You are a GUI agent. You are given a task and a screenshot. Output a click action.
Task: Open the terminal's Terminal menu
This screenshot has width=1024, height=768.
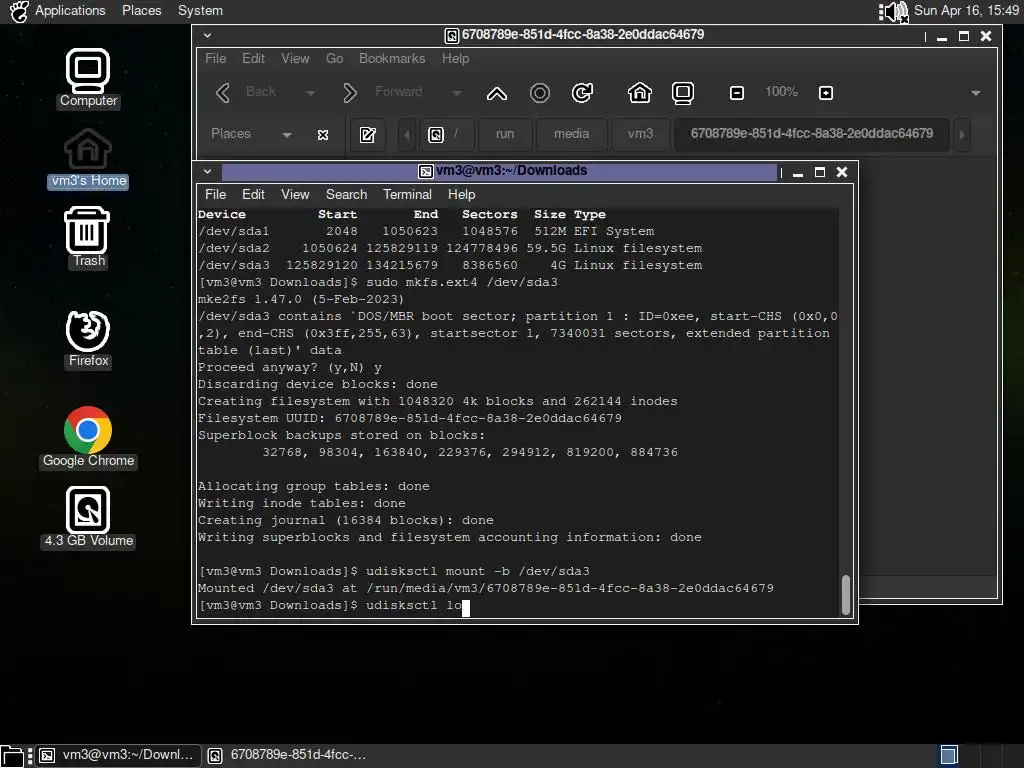tap(408, 195)
